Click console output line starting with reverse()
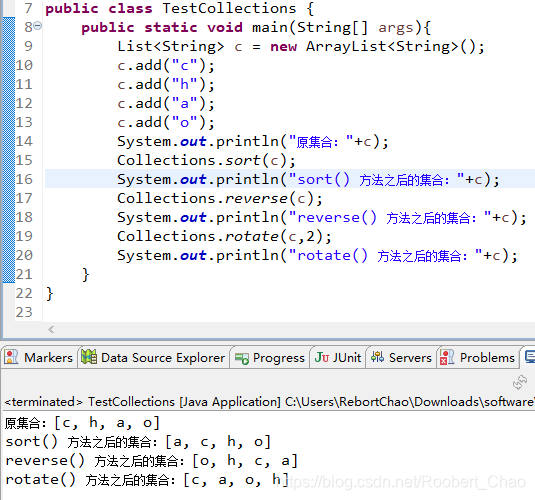 click(152, 461)
